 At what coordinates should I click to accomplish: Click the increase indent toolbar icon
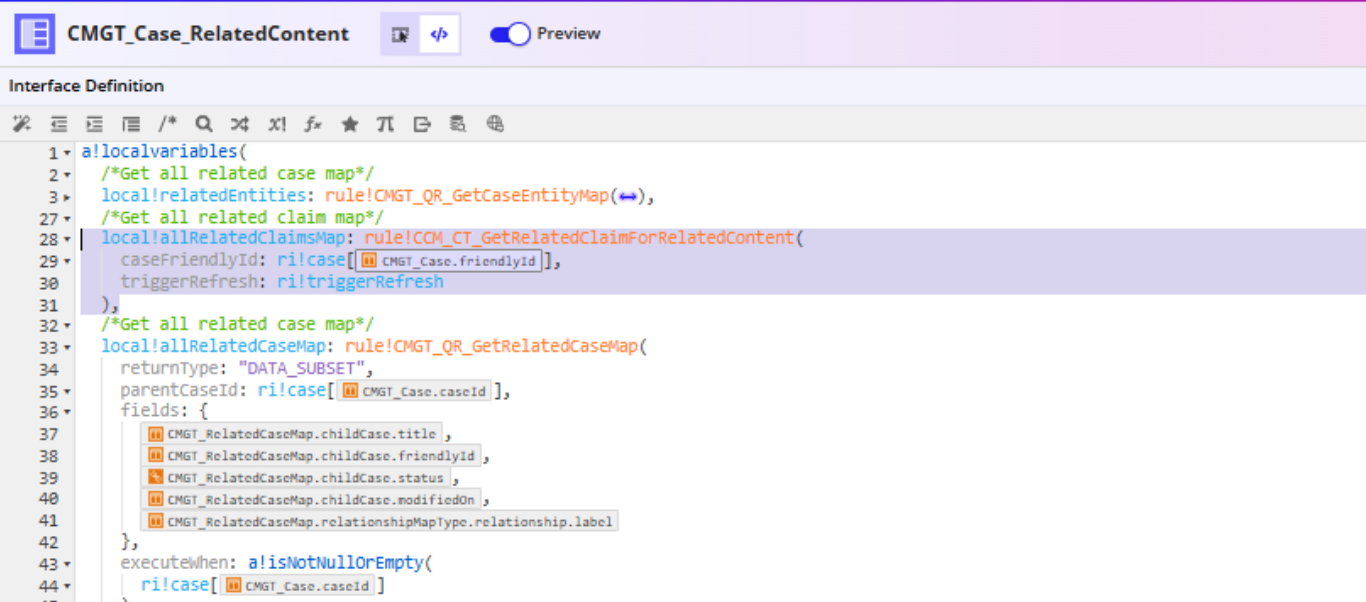tap(95, 124)
